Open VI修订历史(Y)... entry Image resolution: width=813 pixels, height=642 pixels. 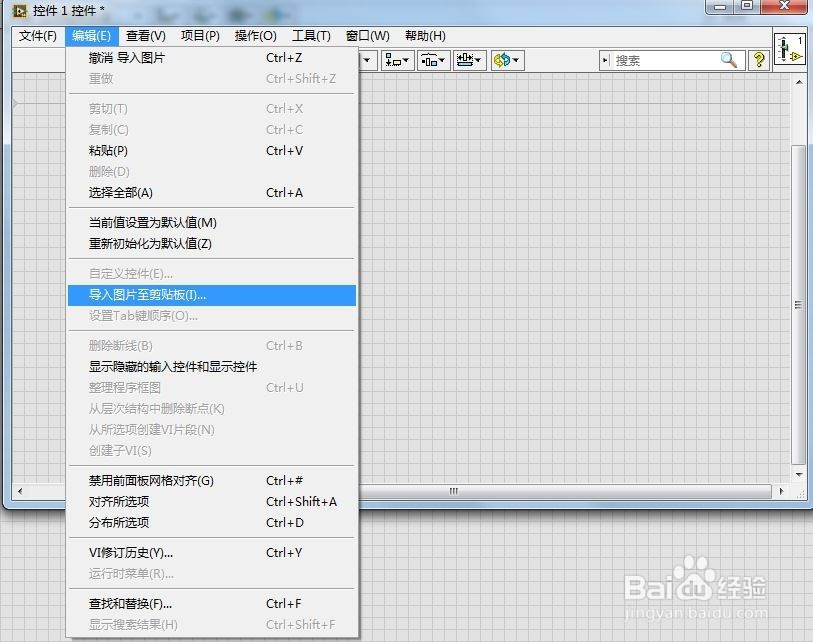coord(212,553)
